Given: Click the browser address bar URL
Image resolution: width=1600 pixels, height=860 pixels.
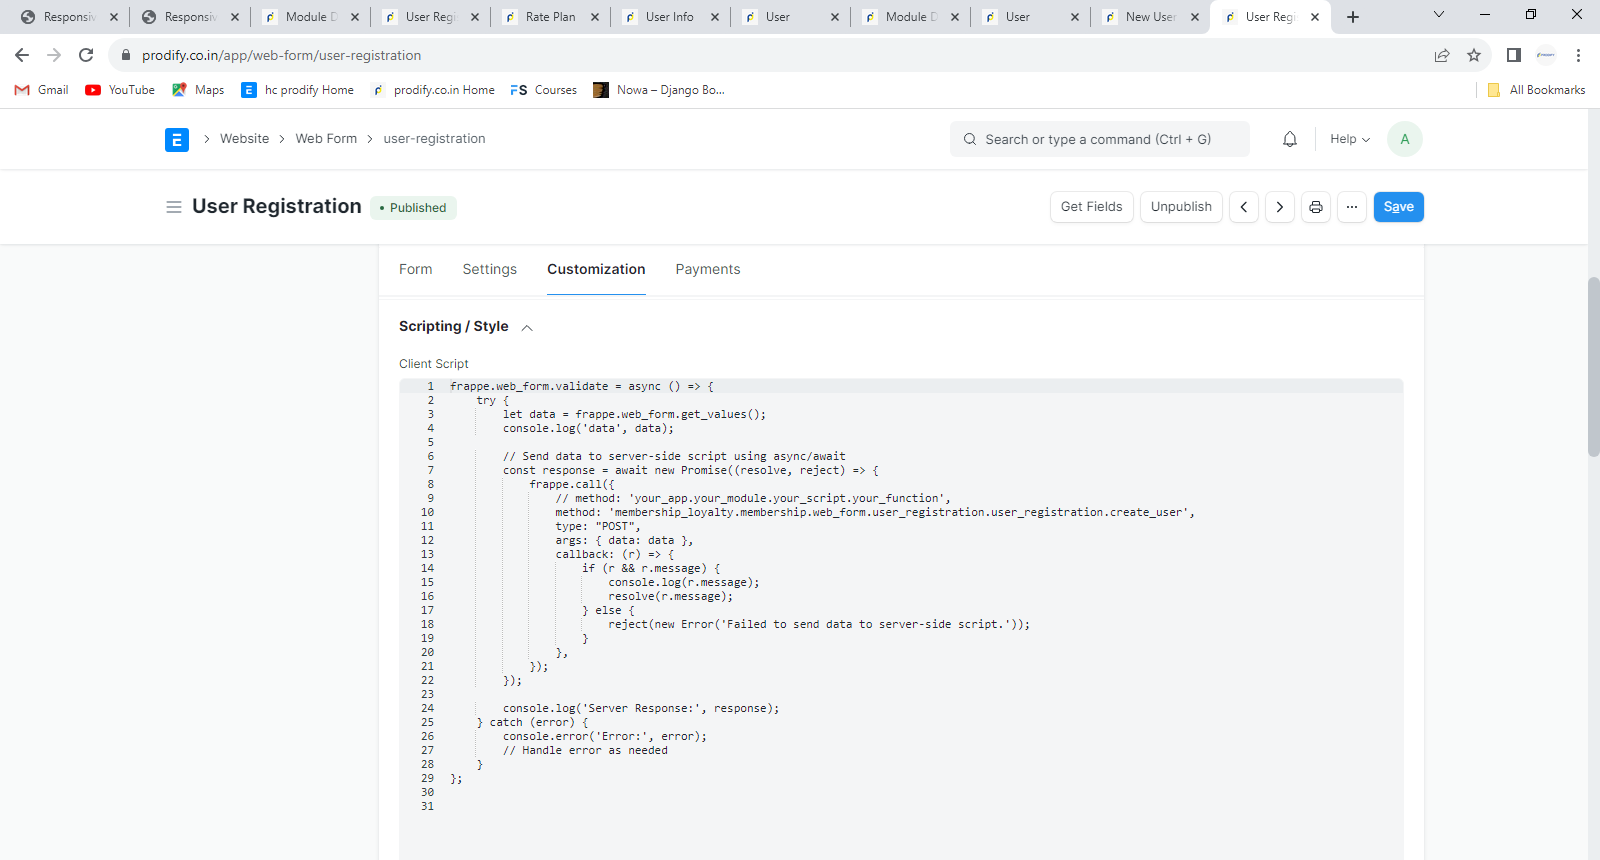Looking at the screenshot, I should tap(281, 56).
